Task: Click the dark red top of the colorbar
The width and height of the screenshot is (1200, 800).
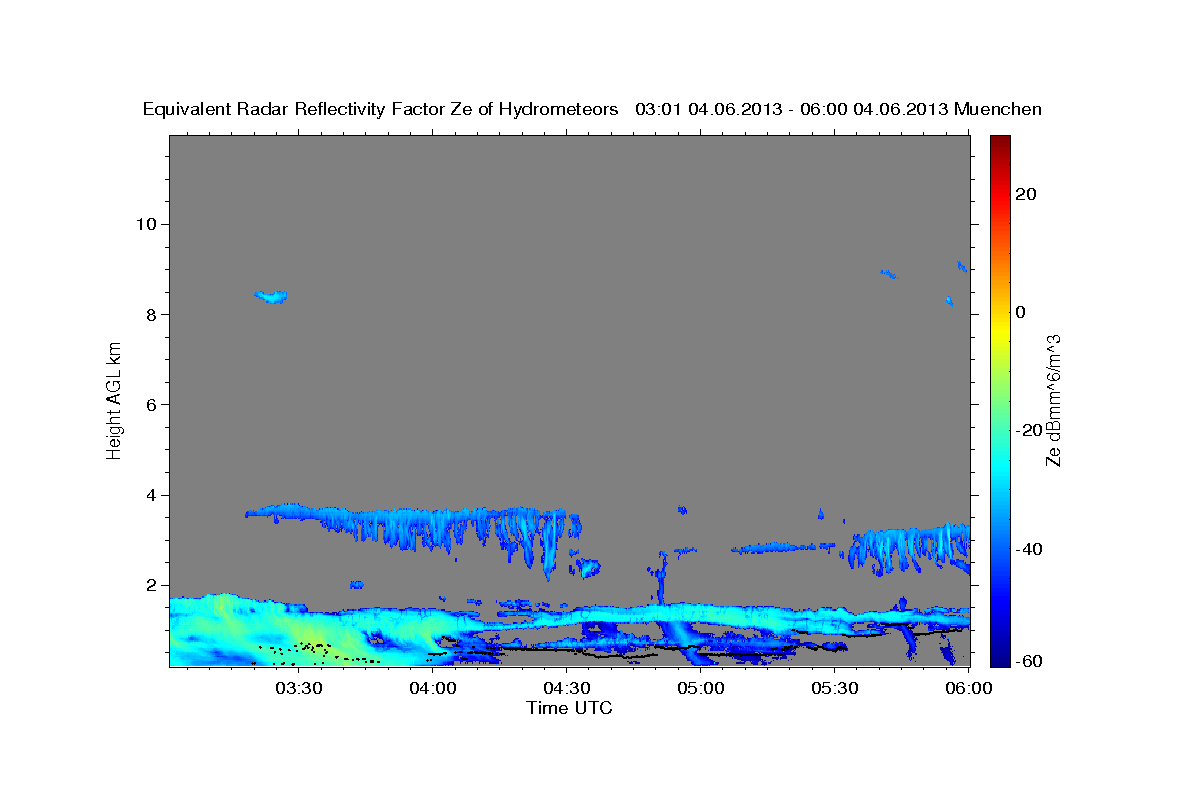Action: point(1000,143)
